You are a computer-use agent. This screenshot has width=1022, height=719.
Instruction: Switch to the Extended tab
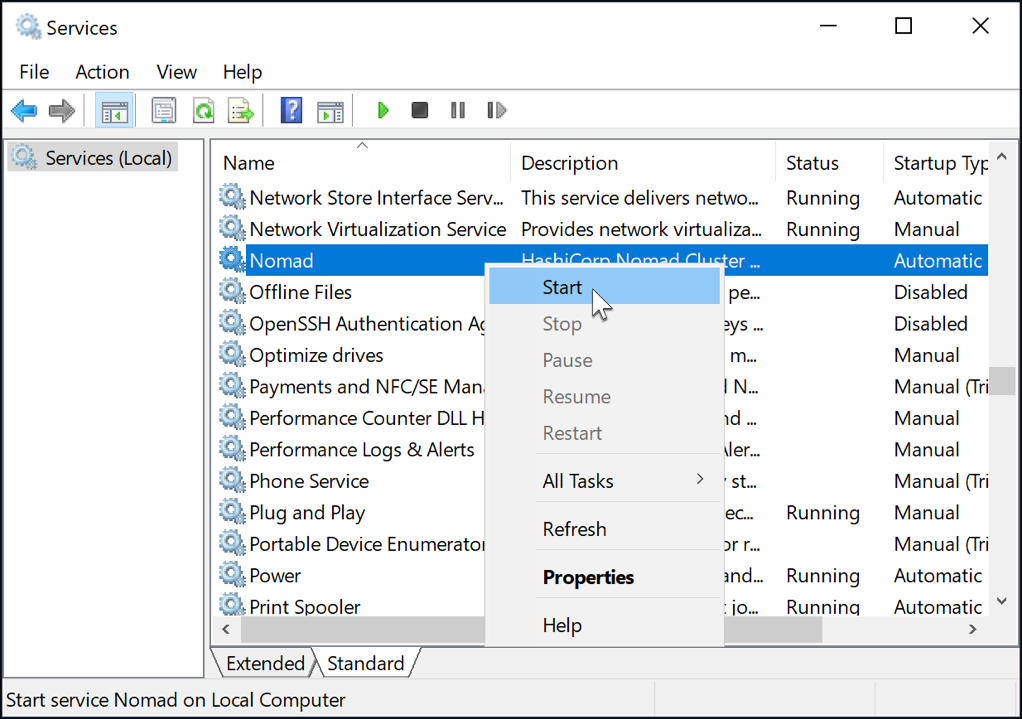tap(264, 663)
